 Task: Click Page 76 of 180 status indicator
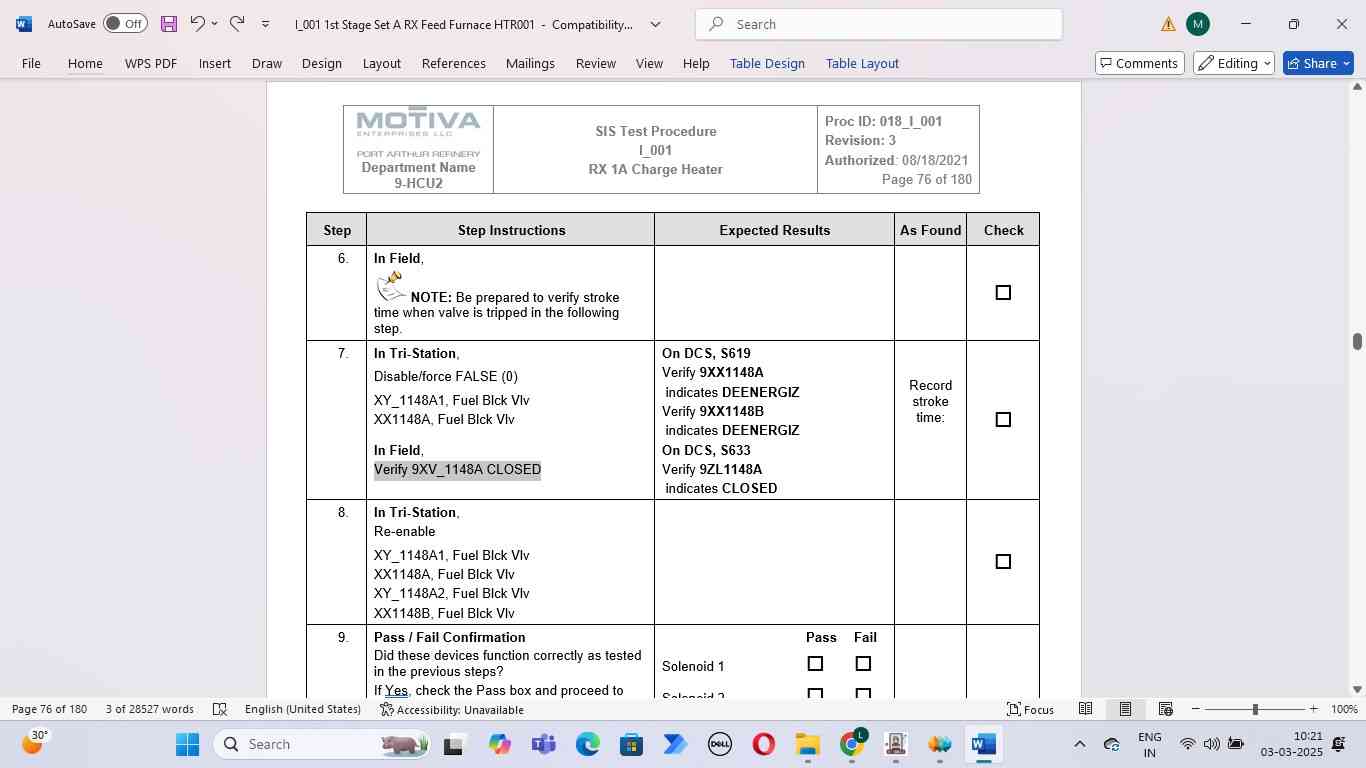(50, 709)
